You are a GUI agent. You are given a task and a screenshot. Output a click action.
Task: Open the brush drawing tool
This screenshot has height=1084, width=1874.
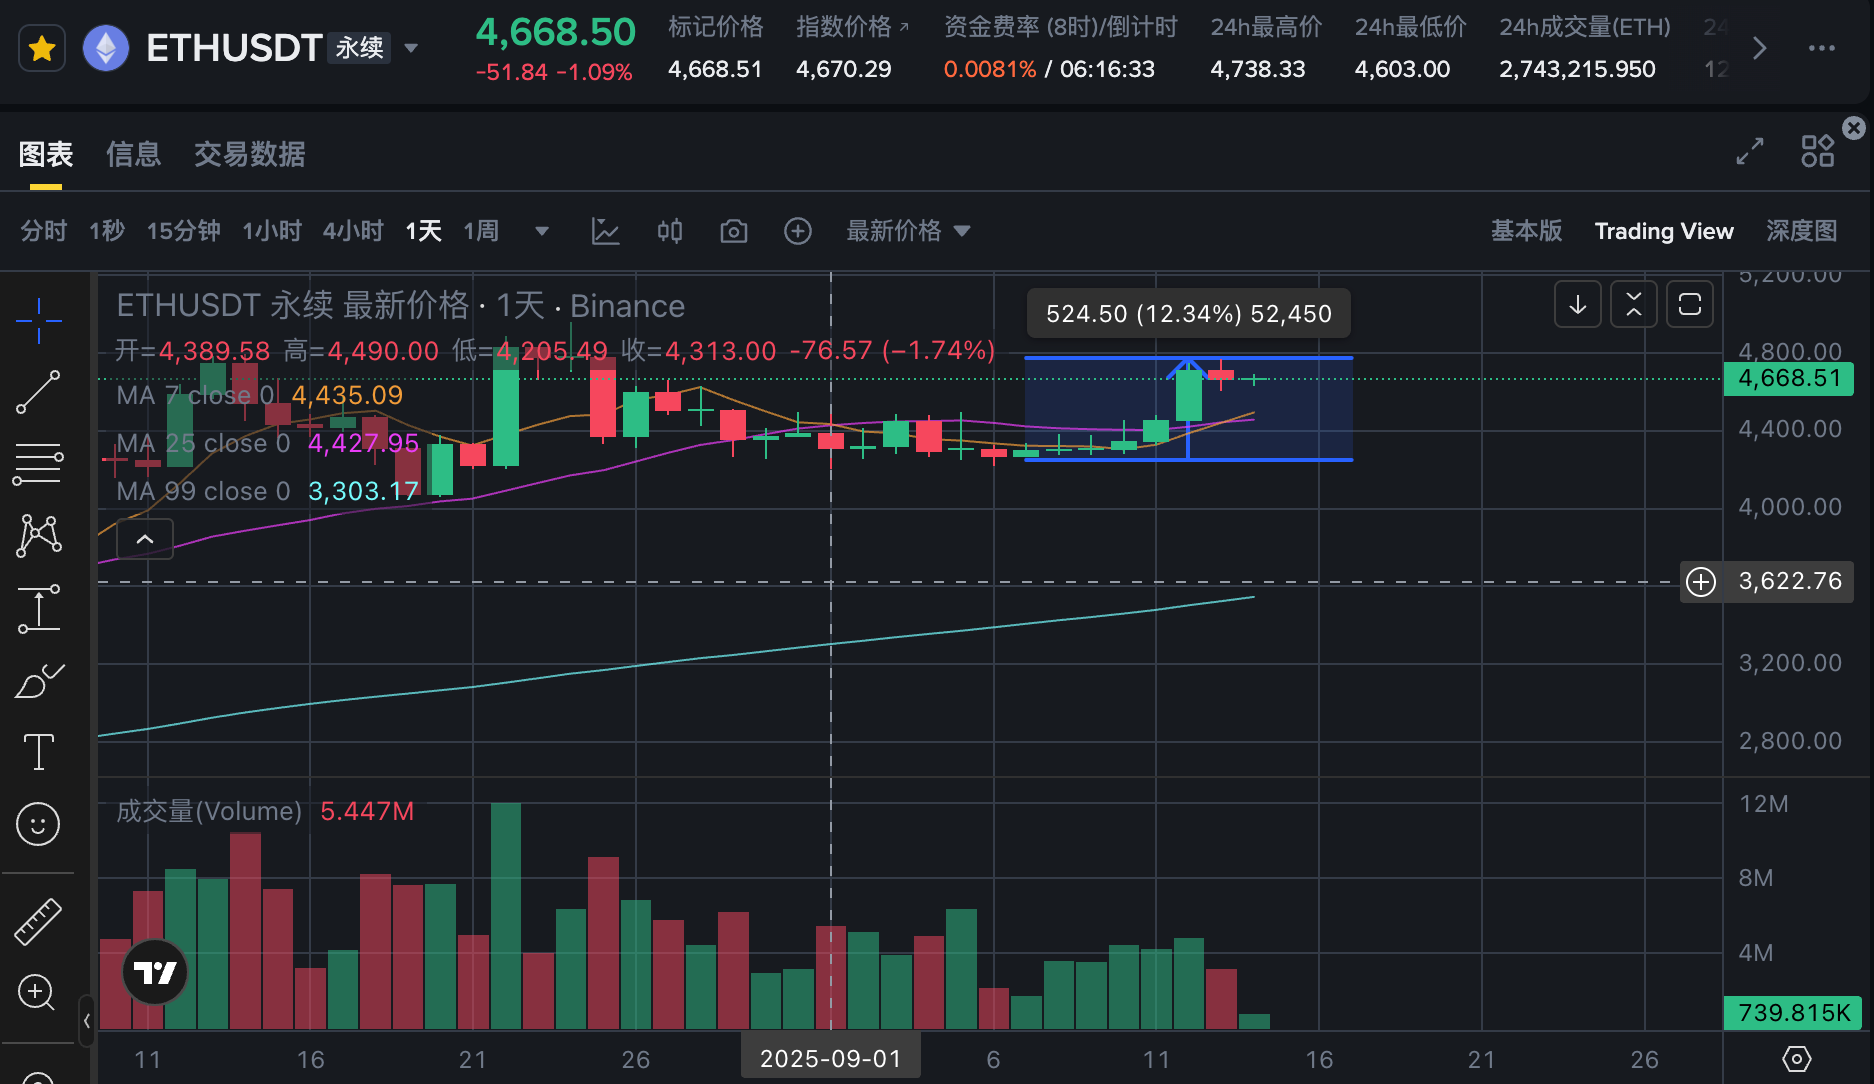click(x=39, y=681)
